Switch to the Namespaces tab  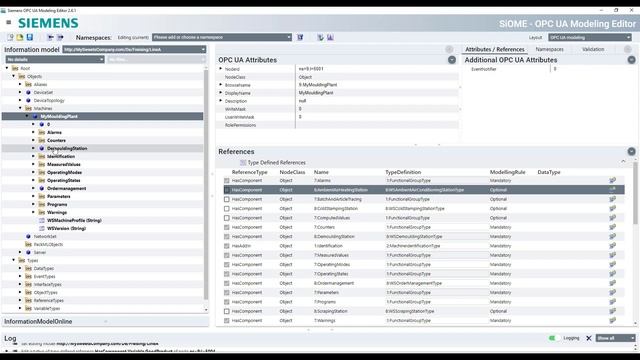coord(549,49)
